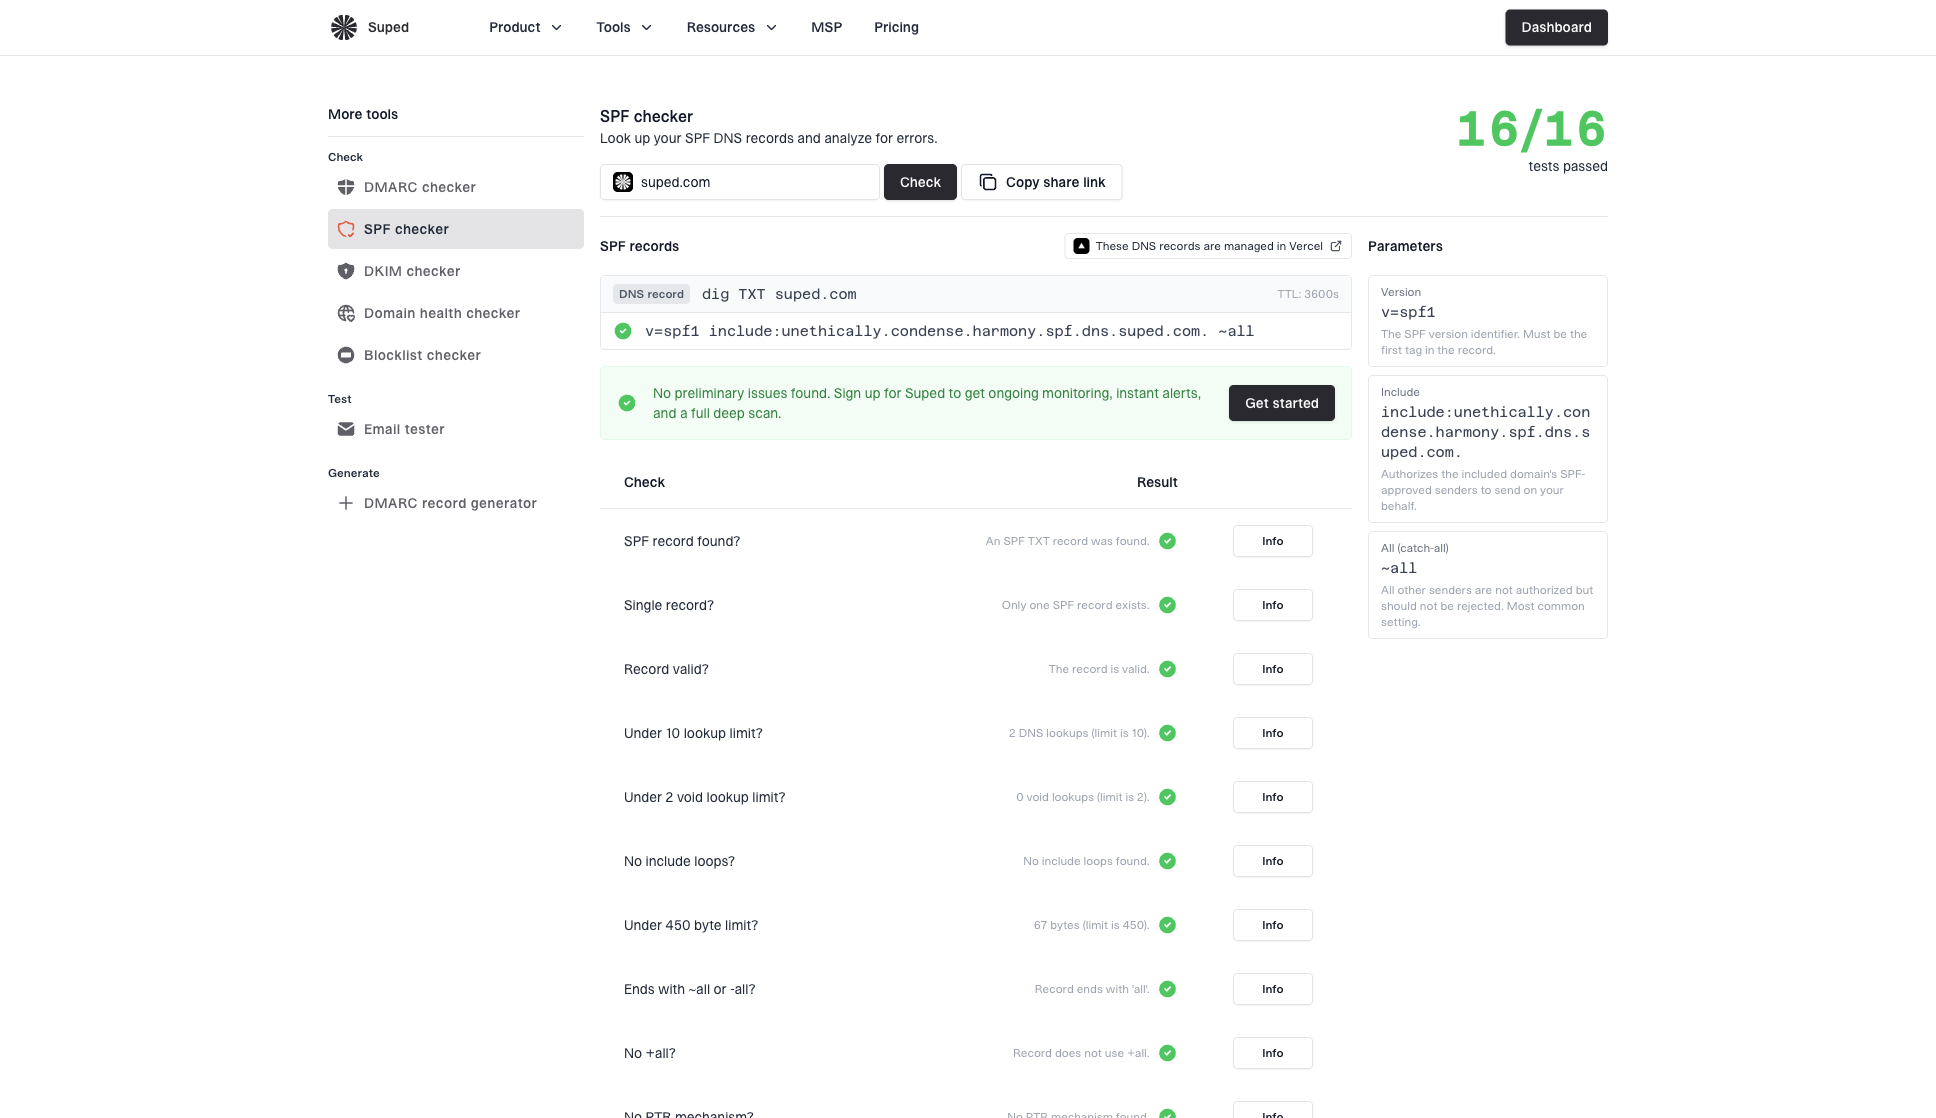Viewport: 1936px width, 1118px height.
Task: Click the 2 DNS lookups (limit is 10) result
Action: click(1079, 733)
